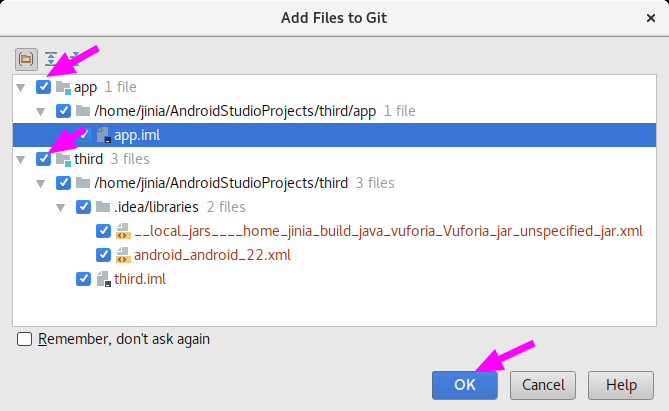This screenshot has height=411, width=669.
Task: Collapse the third module tree node
Action: (20, 160)
